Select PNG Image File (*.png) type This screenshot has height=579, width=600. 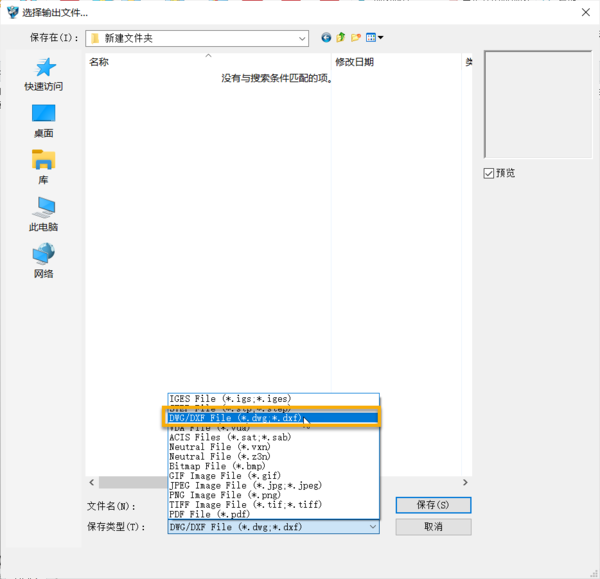[x=273, y=495]
